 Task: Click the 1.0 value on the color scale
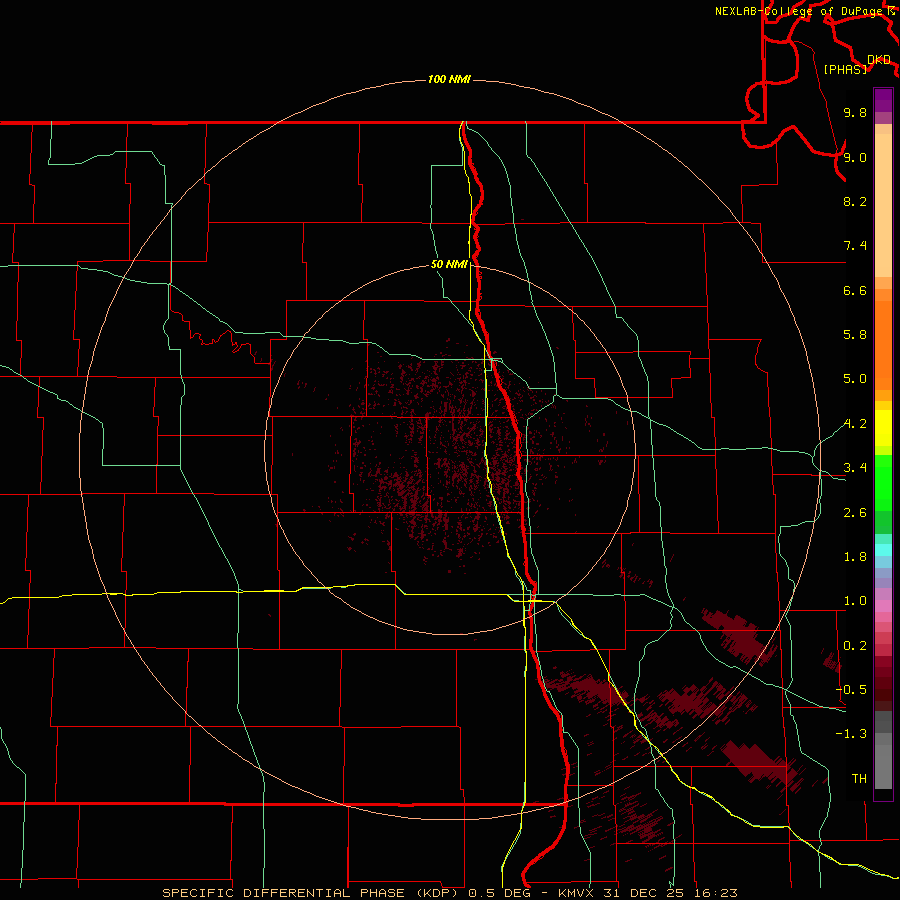tap(855, 601)
